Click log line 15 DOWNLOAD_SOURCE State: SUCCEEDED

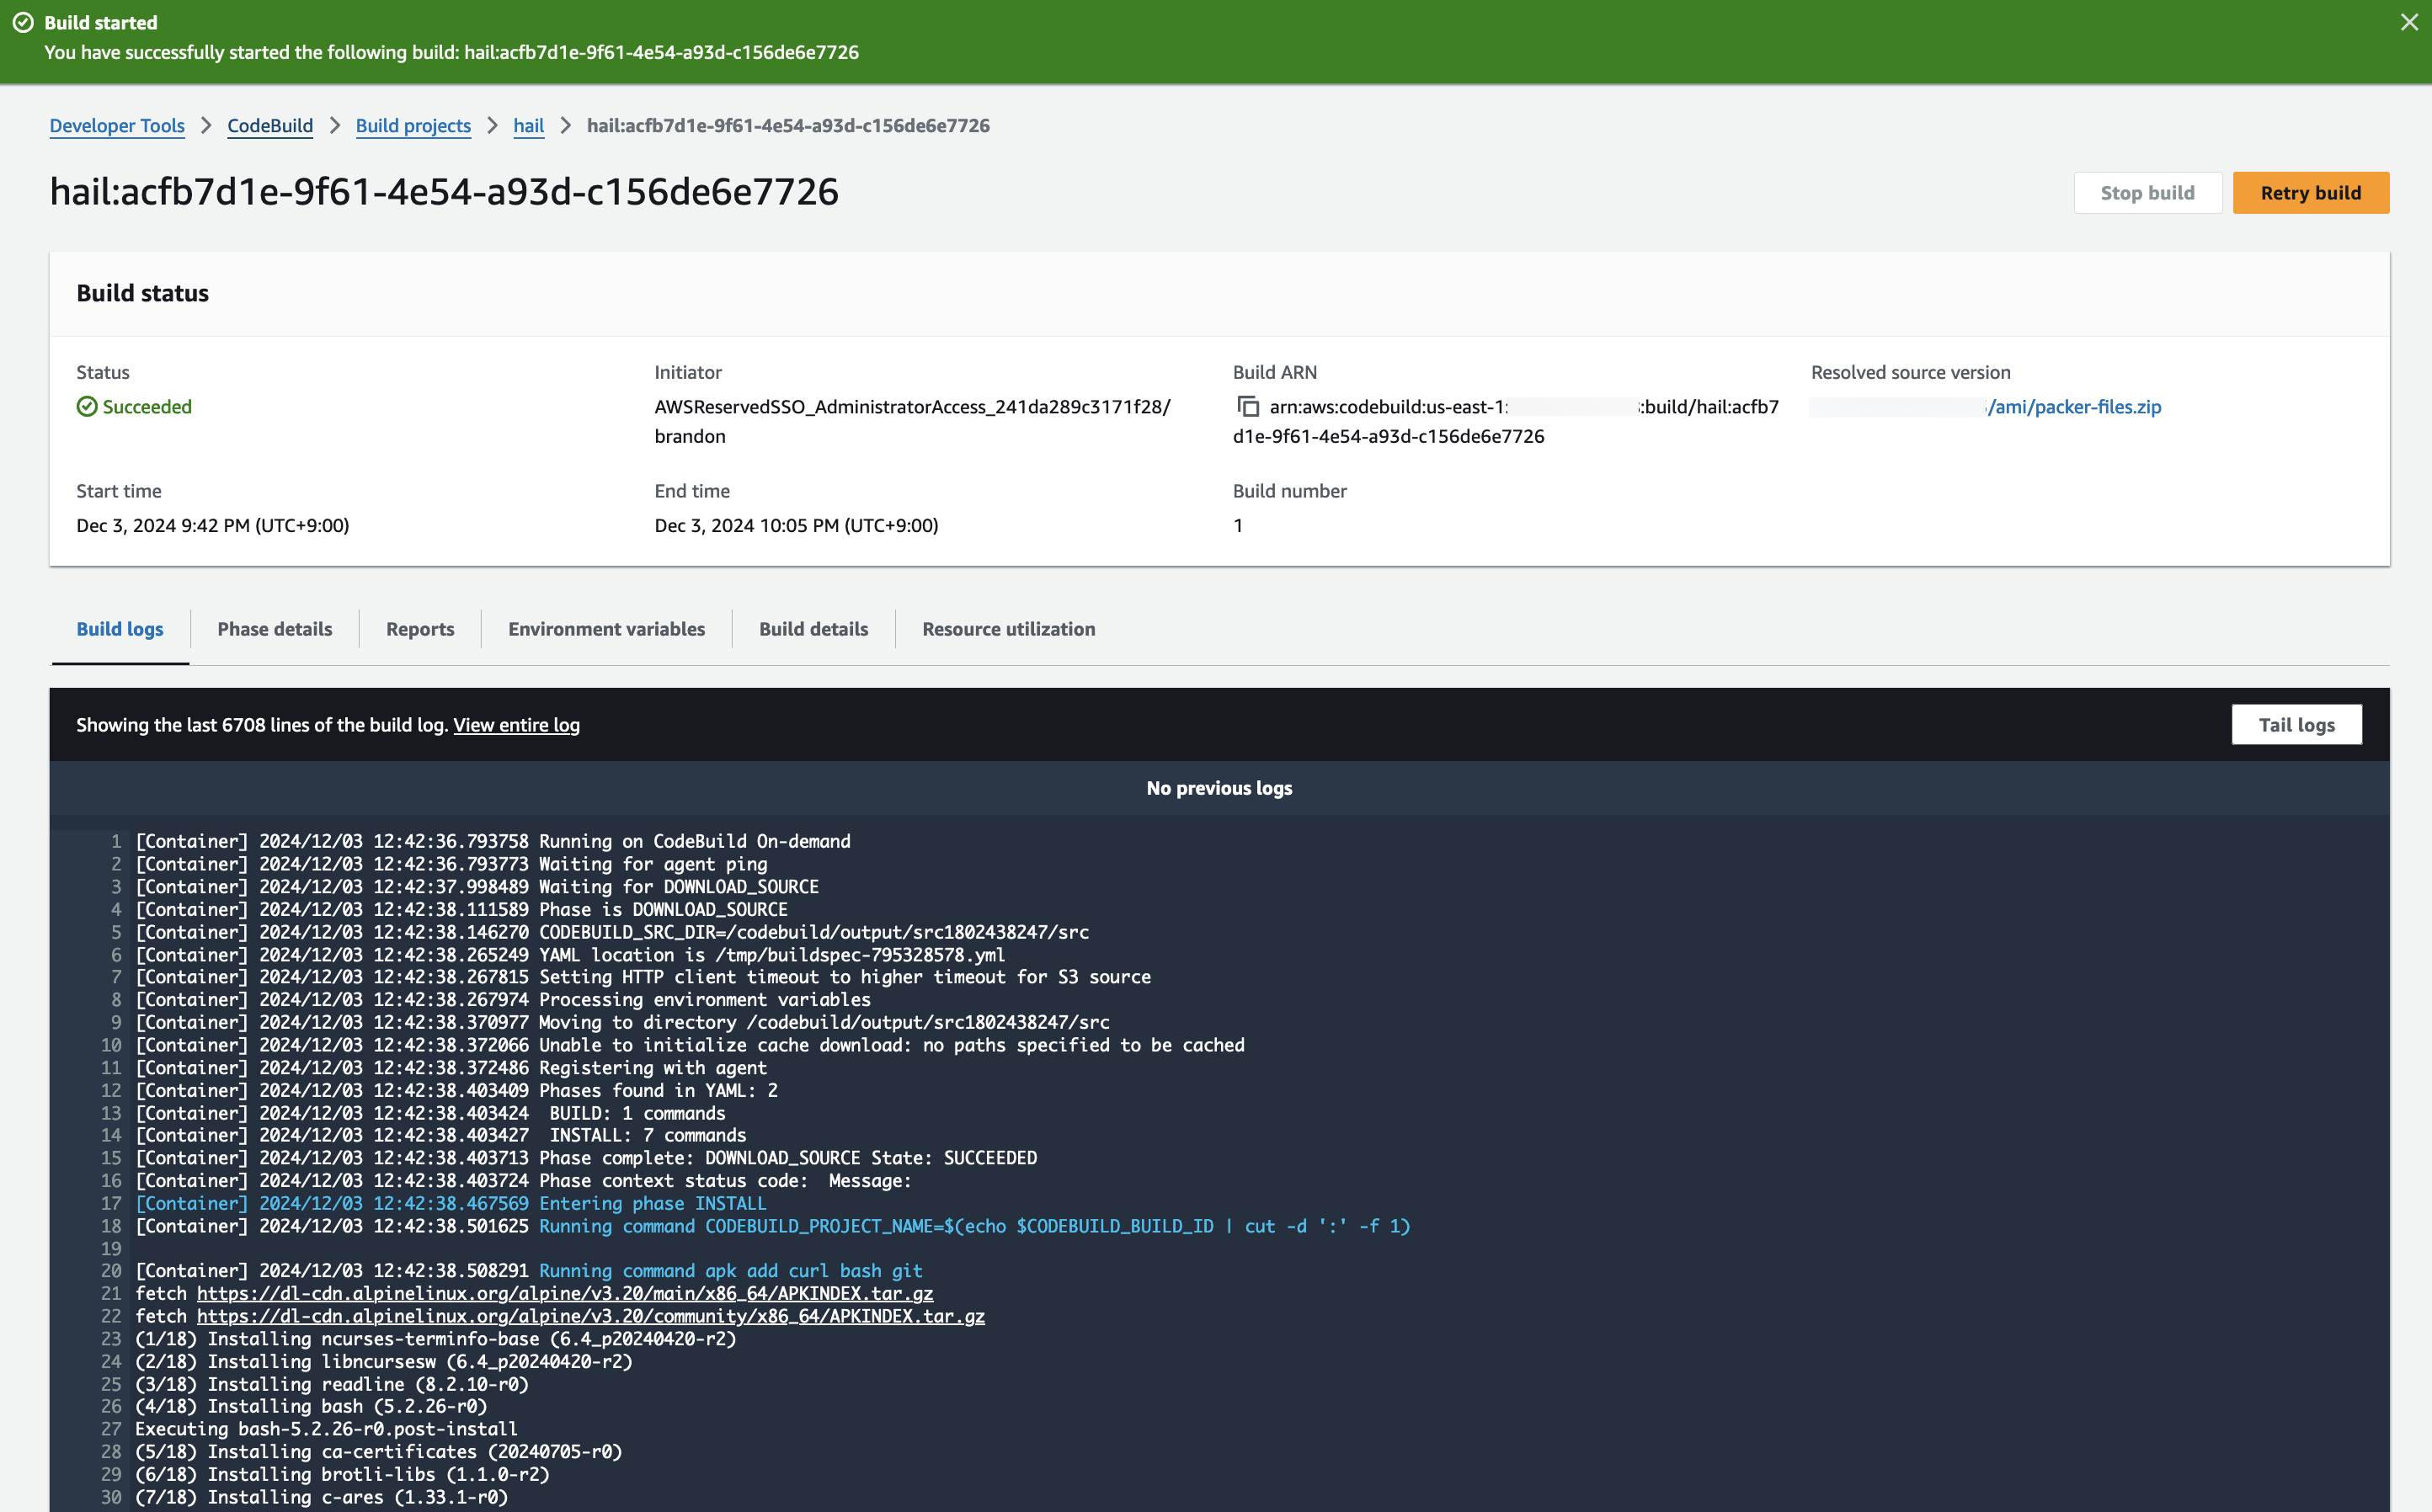[586, 1157]
